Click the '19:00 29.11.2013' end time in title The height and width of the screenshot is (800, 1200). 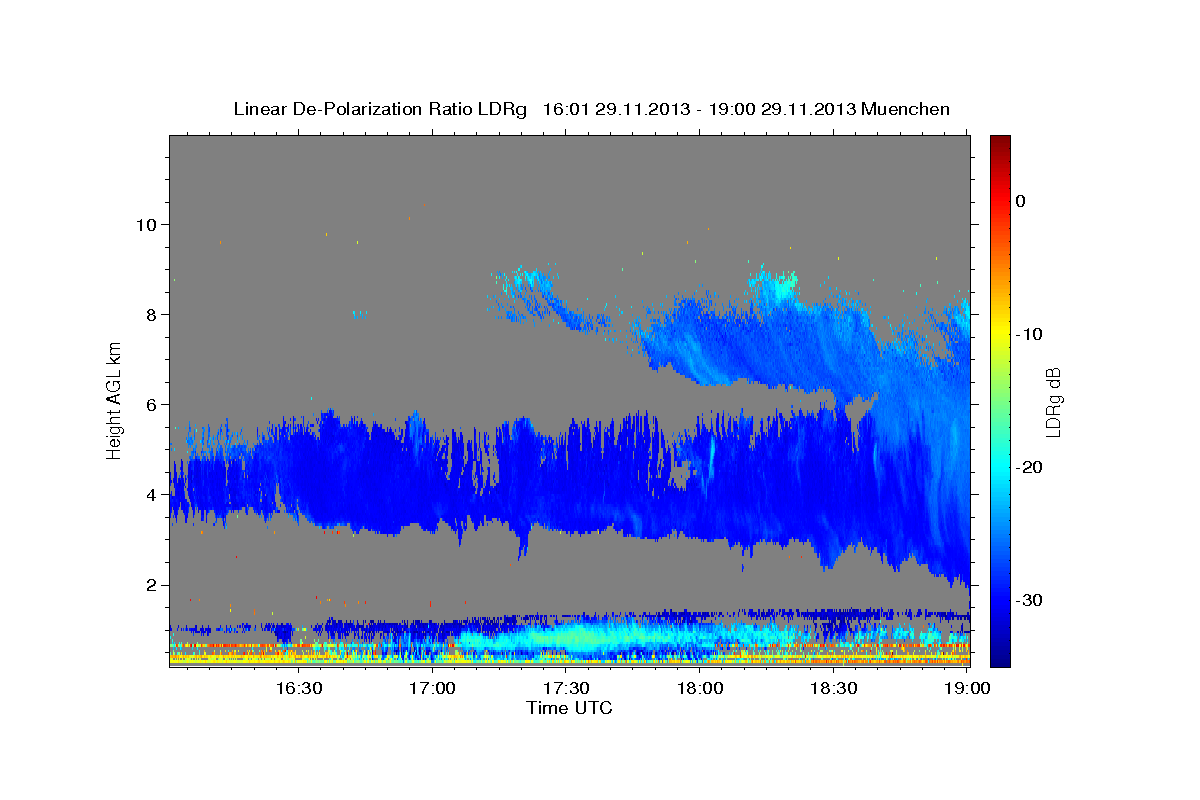(x=783, y=109)
